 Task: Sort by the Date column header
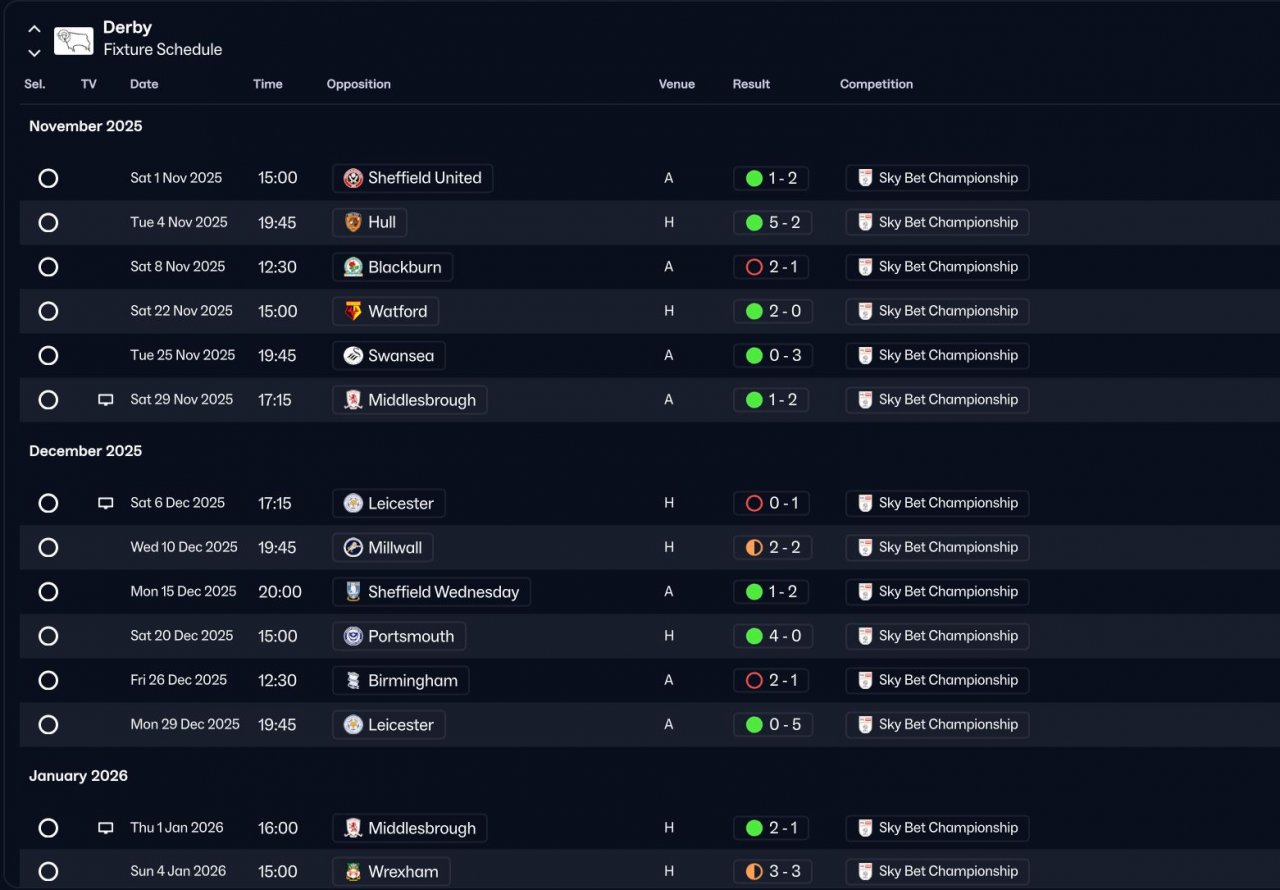pos(144,84)
